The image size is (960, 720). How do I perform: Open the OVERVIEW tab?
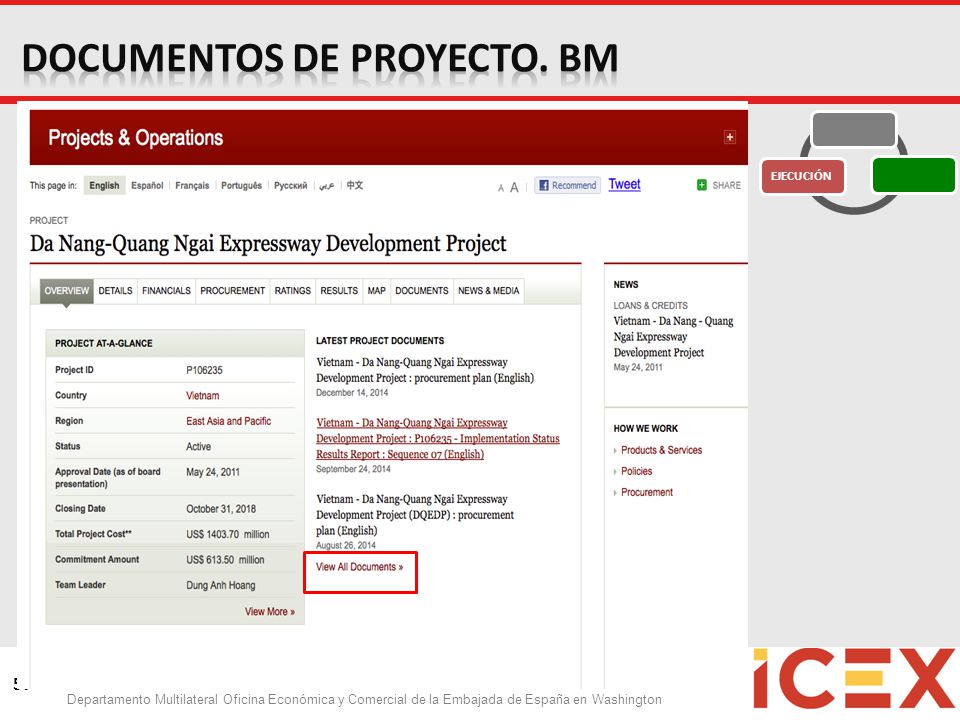pos(67,291)
